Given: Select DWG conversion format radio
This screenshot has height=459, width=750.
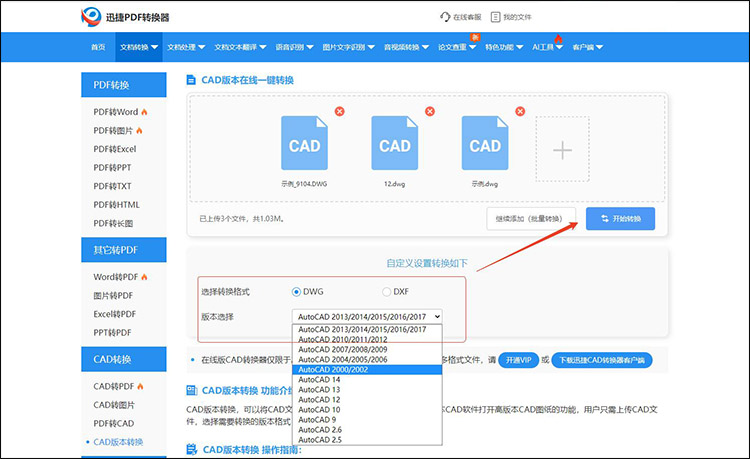Looking at the screenshot, I should click(x=296, y=292).
